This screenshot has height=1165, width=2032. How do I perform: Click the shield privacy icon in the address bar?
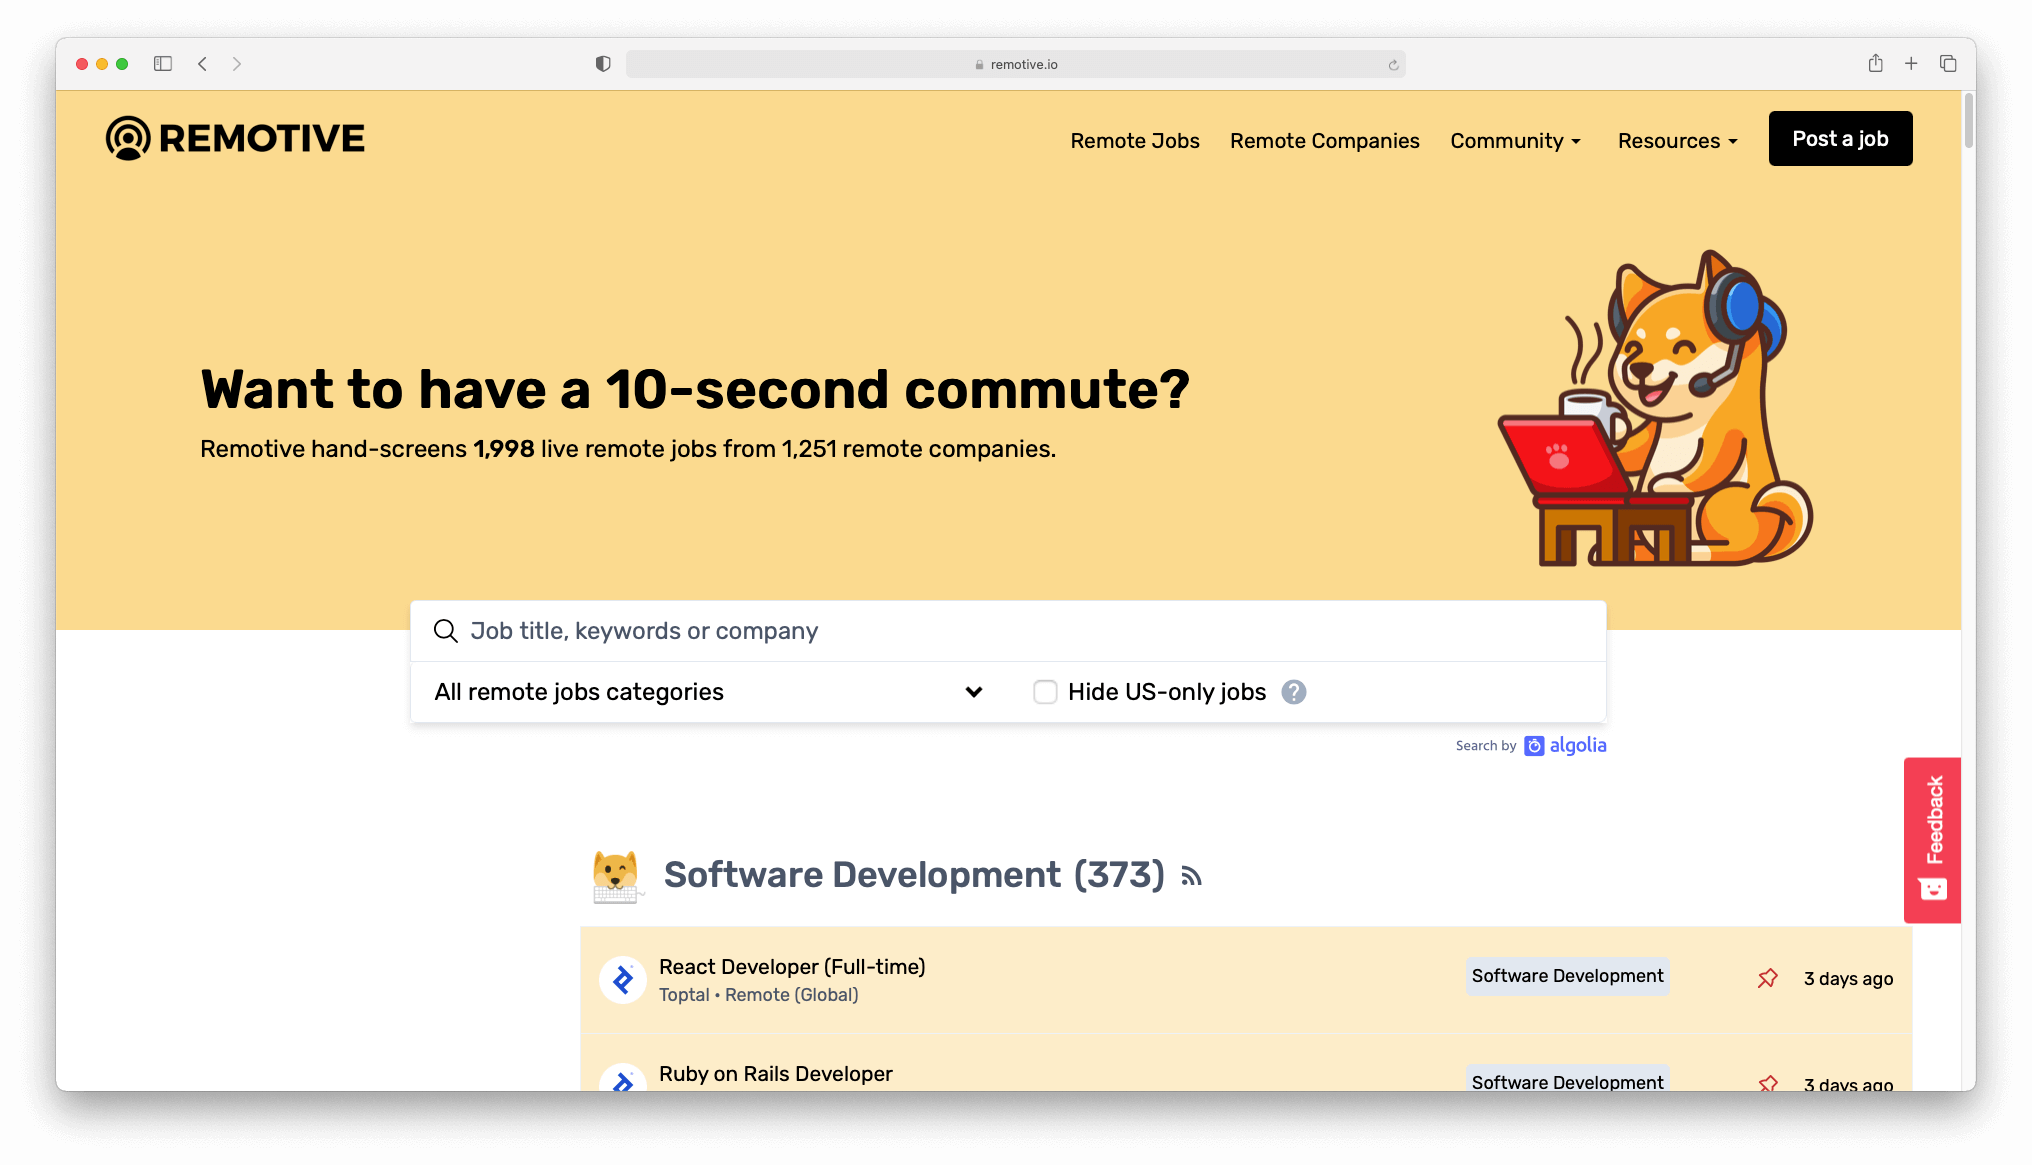tap(602, 63)
